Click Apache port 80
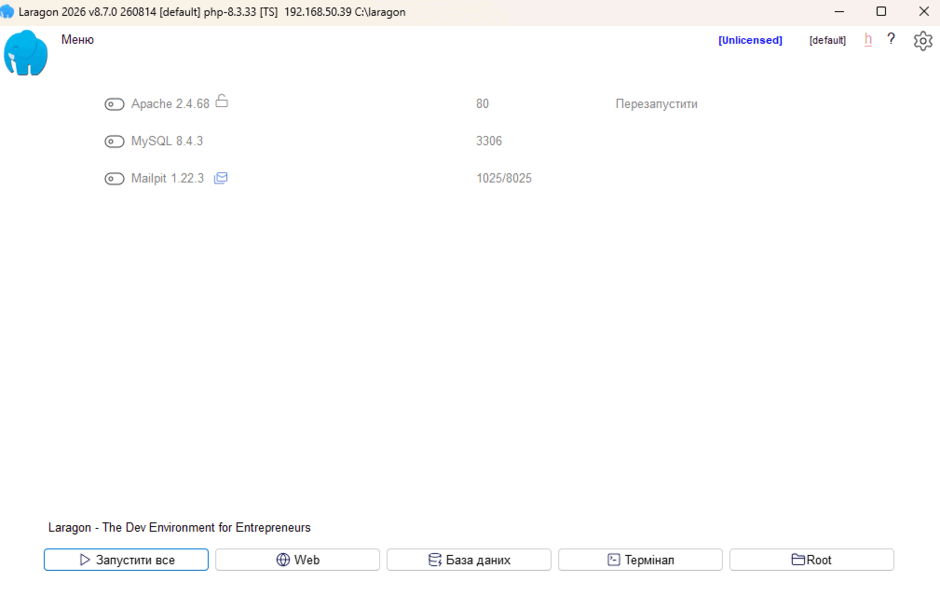Image resolution: width=940 pixels, height=595 pixels. pos(483,104)
